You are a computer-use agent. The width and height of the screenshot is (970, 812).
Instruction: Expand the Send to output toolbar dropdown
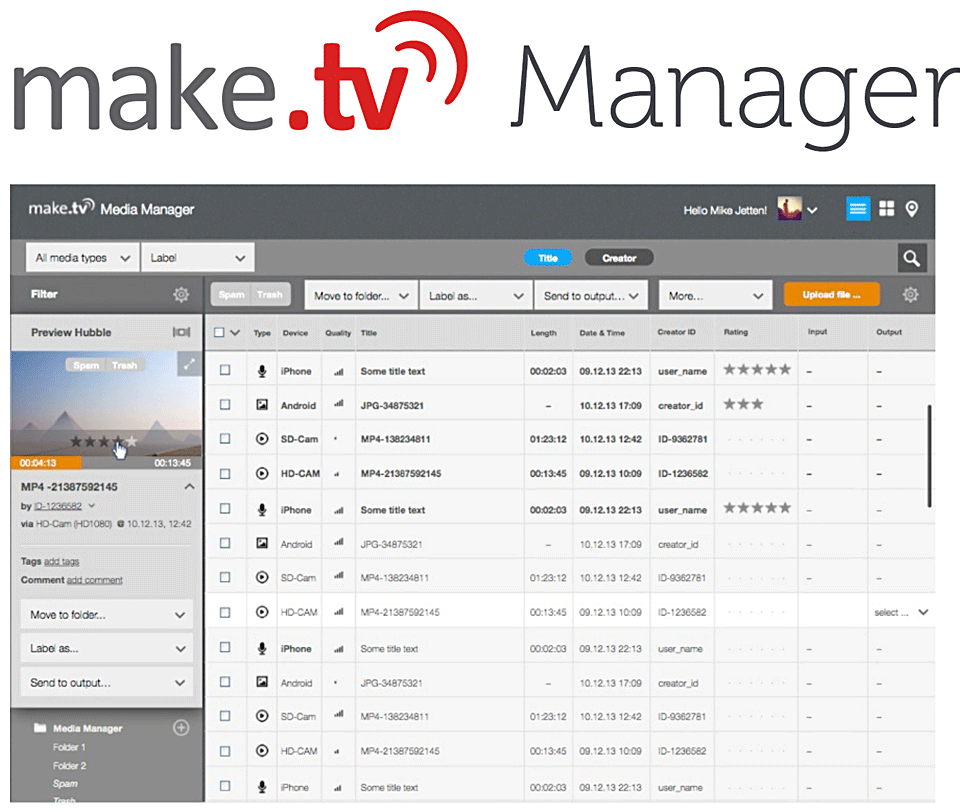pyautogui.click(x=590, y=296)
